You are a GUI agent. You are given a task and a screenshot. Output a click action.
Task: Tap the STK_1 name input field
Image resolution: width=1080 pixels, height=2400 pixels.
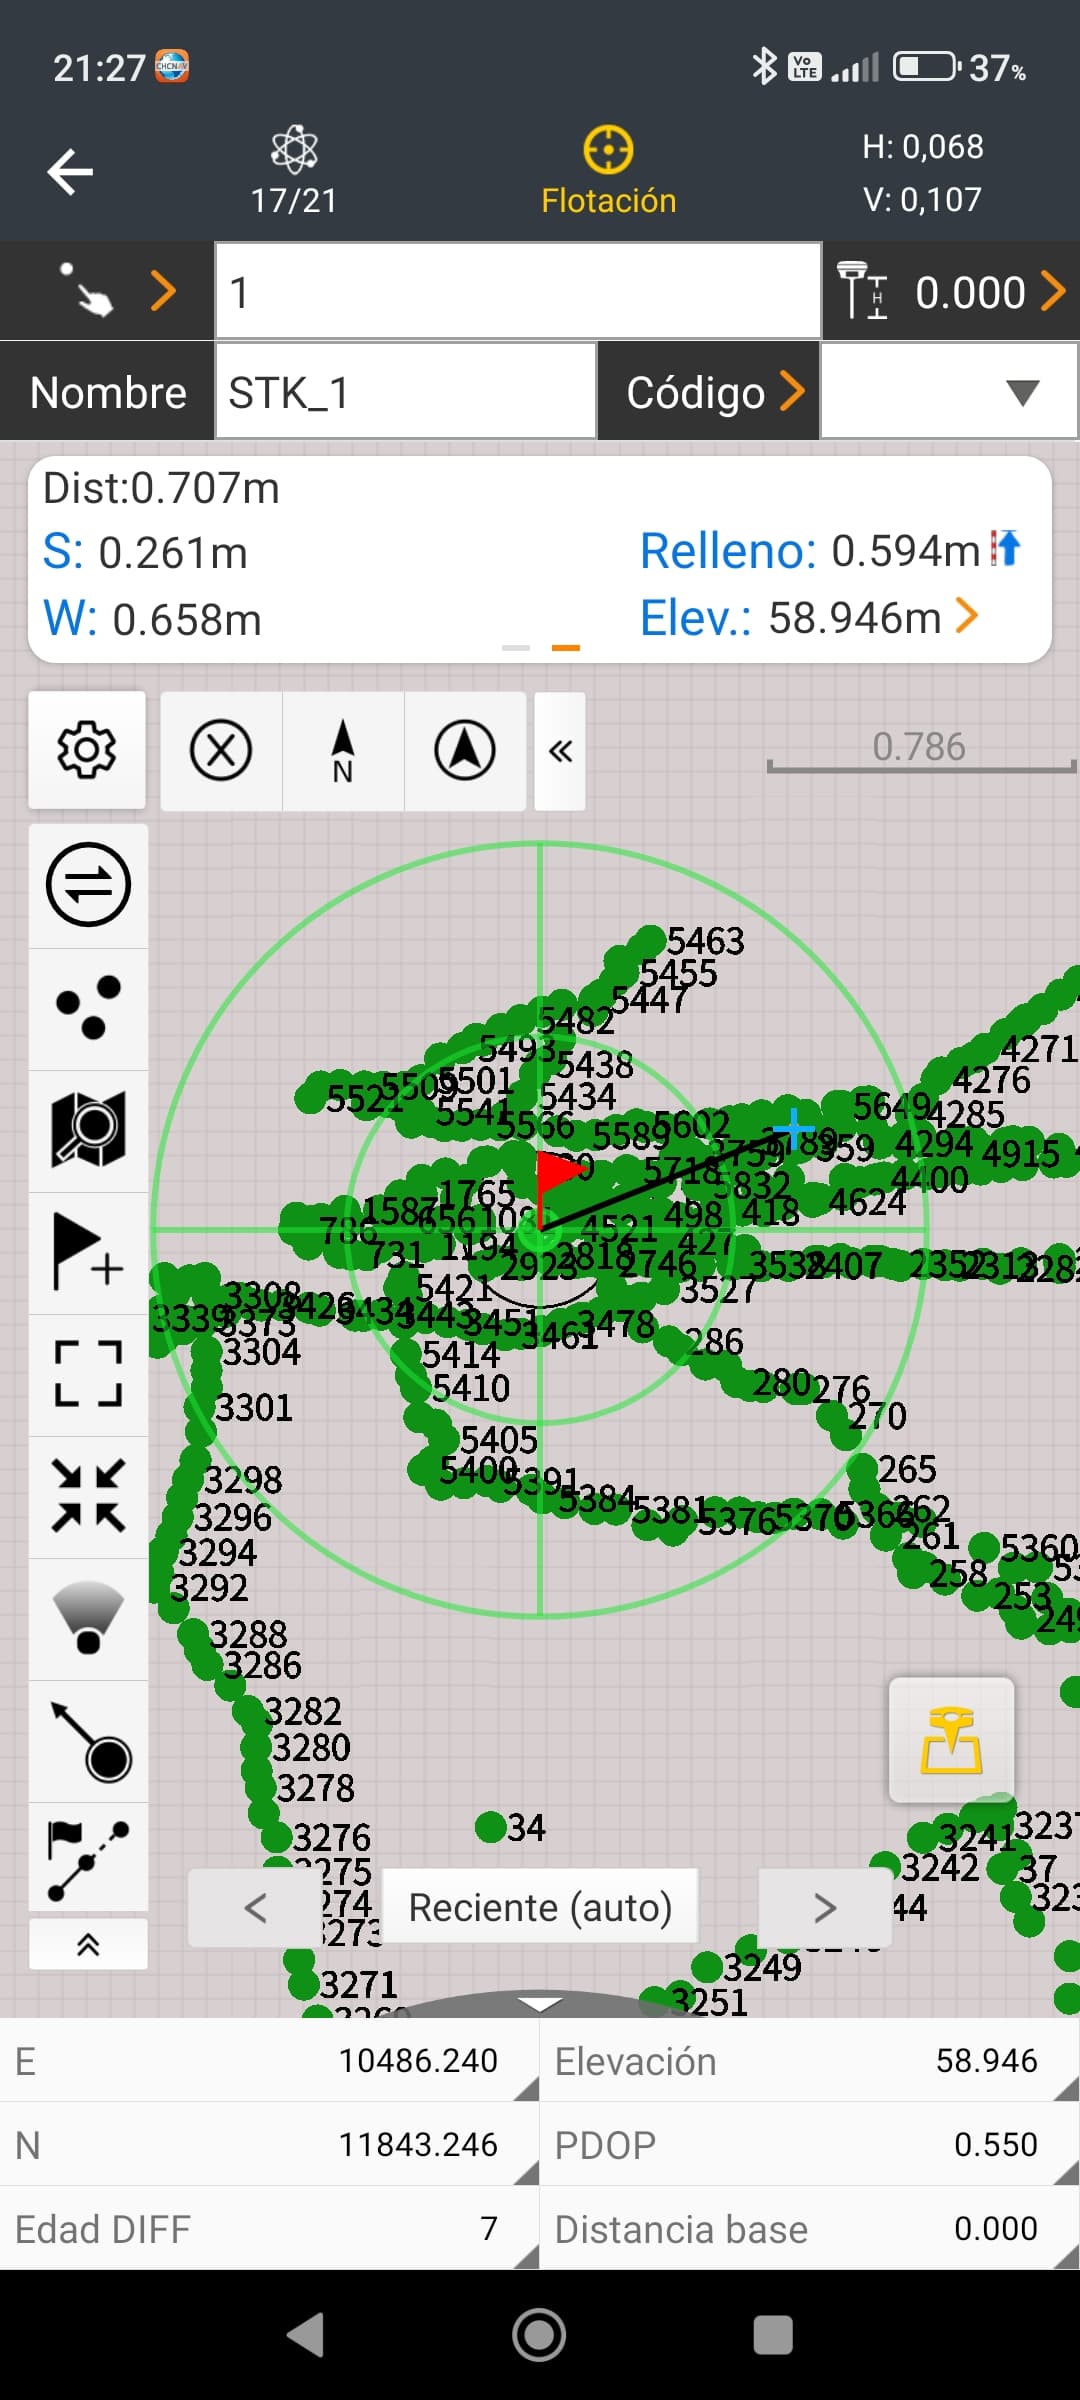[x=405, y=392]
